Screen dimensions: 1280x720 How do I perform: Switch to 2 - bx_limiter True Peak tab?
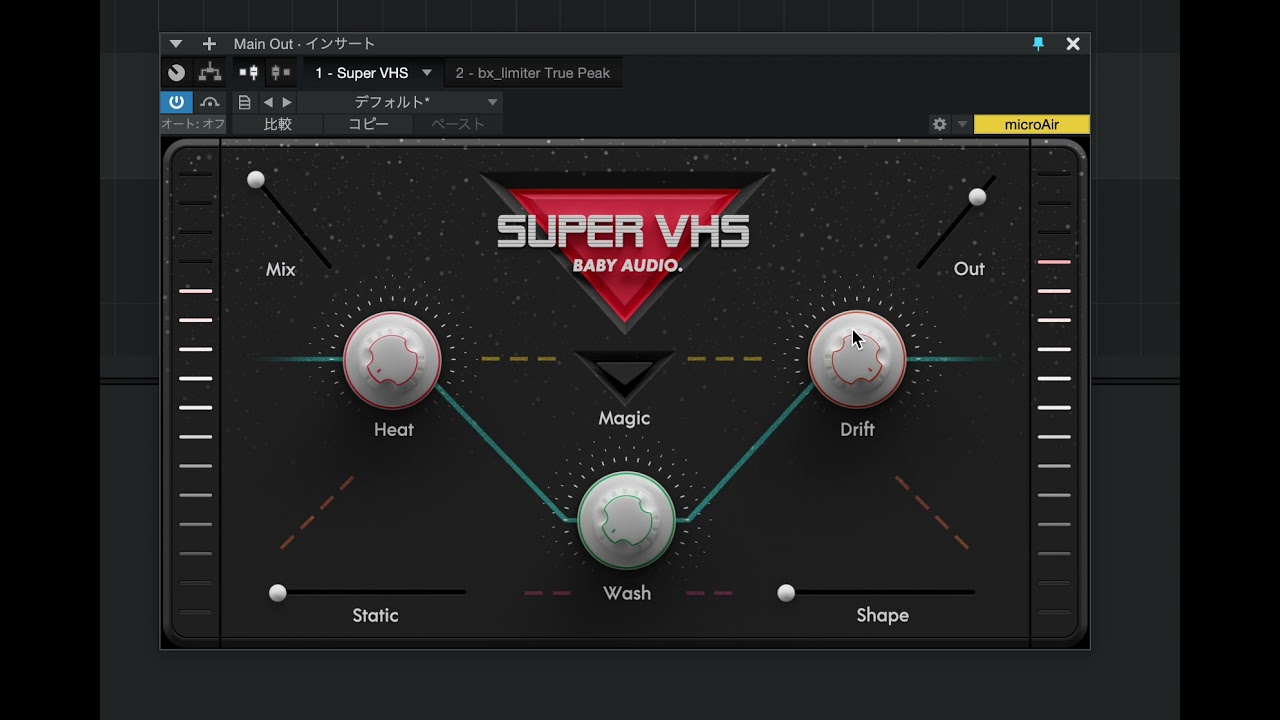[533, 73]
